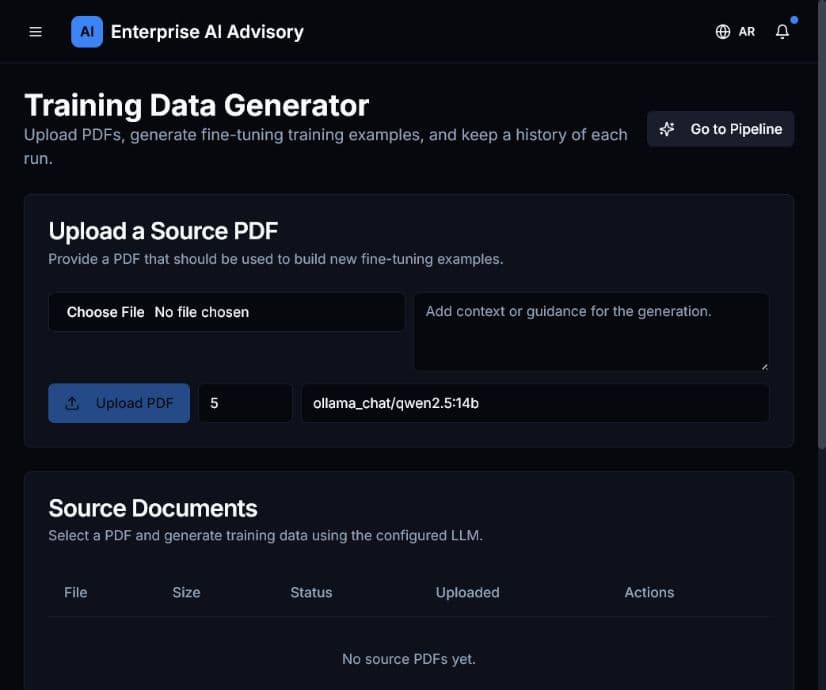
Task: Switch language using the AR label
Action: (x=746, y=32)
